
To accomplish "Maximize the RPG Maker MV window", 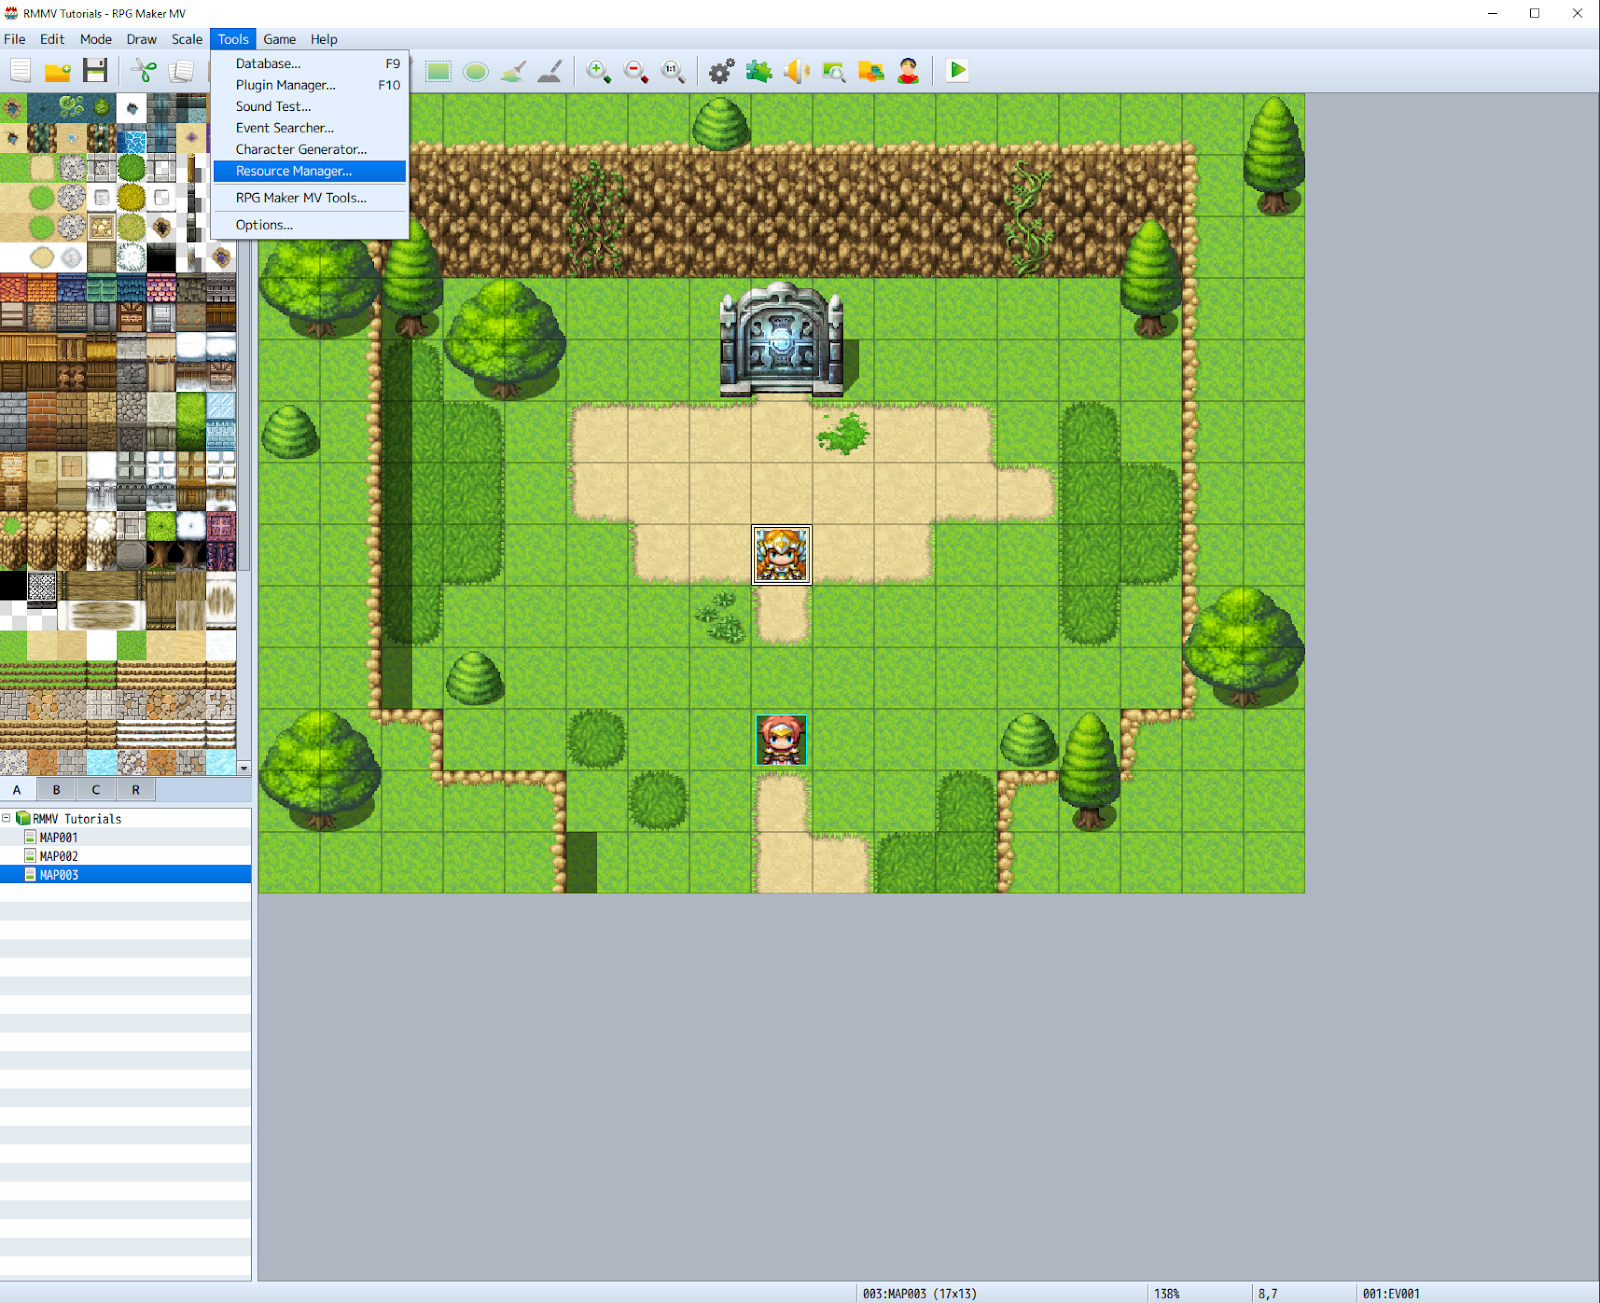I will click(x=1534, y=13).
